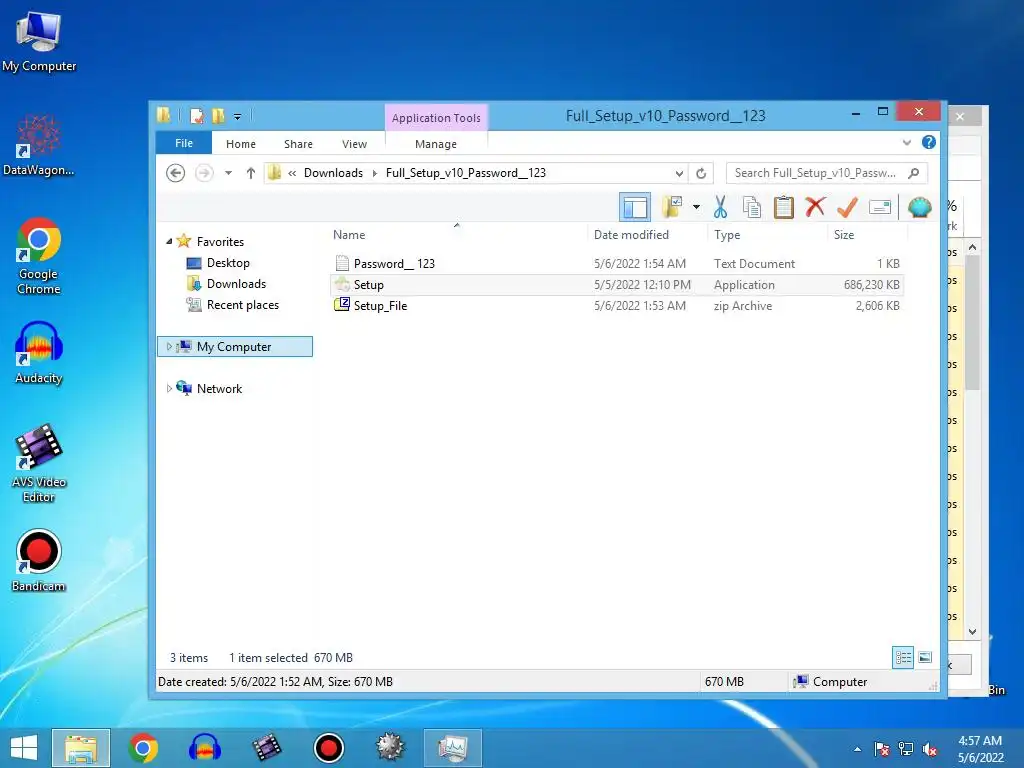Select Network in the navigation pane

point(219,389)
